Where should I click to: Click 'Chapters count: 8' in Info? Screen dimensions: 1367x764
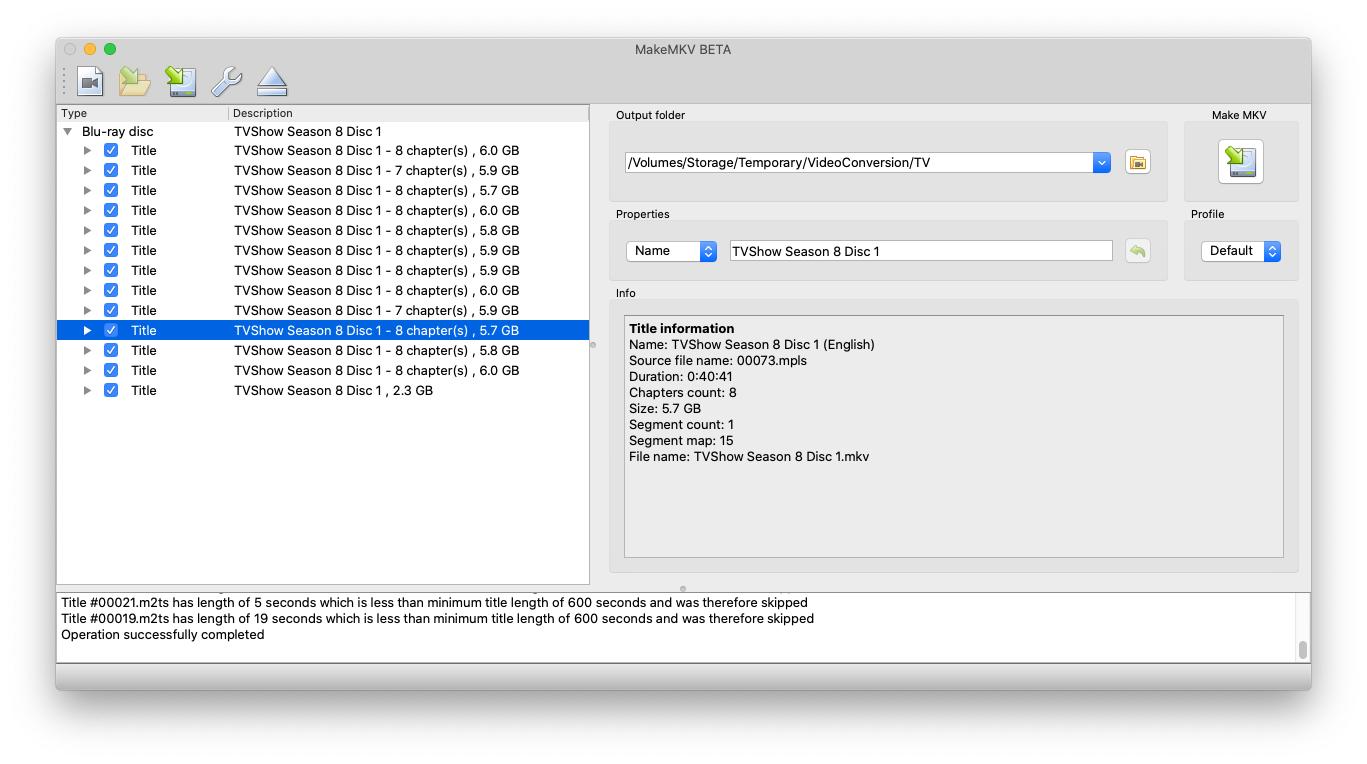click(x=682, y=392)
